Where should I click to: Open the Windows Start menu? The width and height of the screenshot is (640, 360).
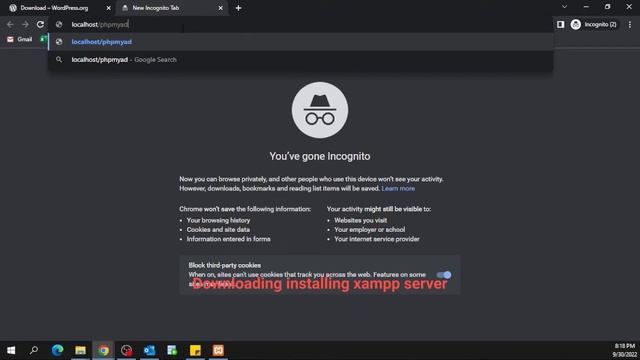click(11, 350)
